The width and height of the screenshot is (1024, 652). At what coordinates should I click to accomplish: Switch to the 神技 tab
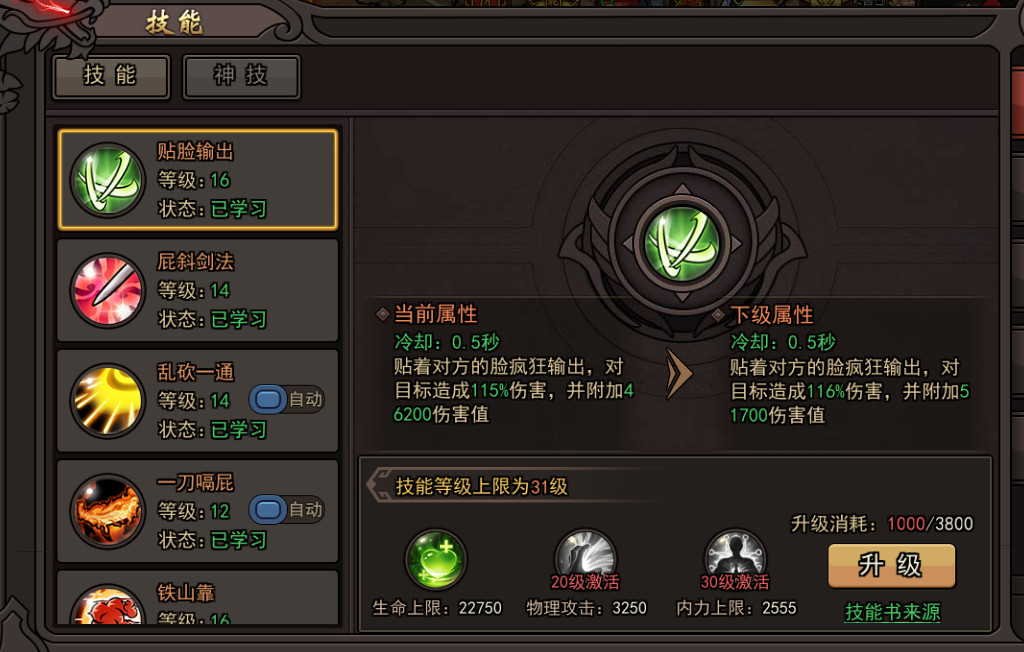241,76
